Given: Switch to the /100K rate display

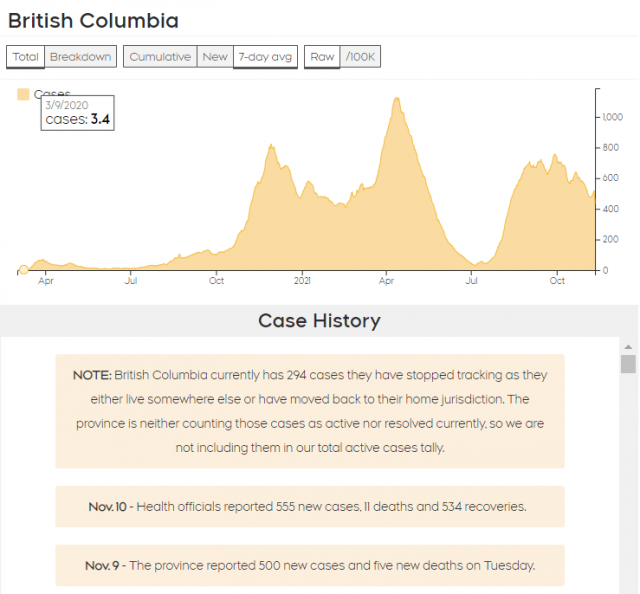Looking at the screenshot, I should click(360, 57).
